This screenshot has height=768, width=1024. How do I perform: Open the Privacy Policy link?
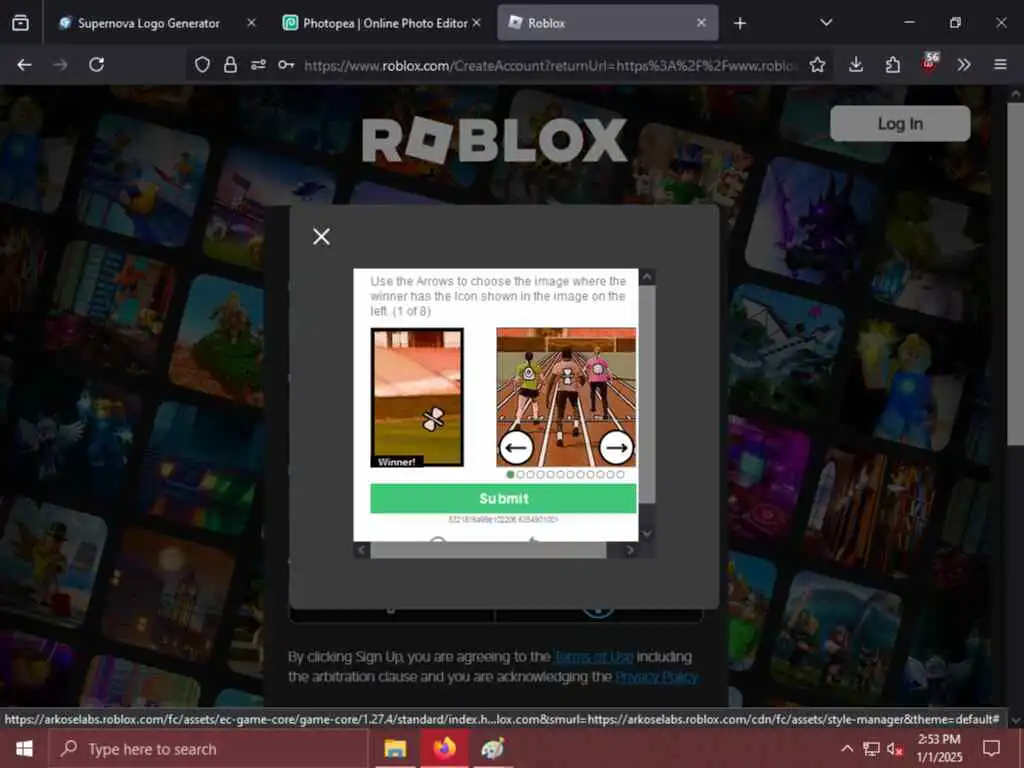[x=657, y=677]
